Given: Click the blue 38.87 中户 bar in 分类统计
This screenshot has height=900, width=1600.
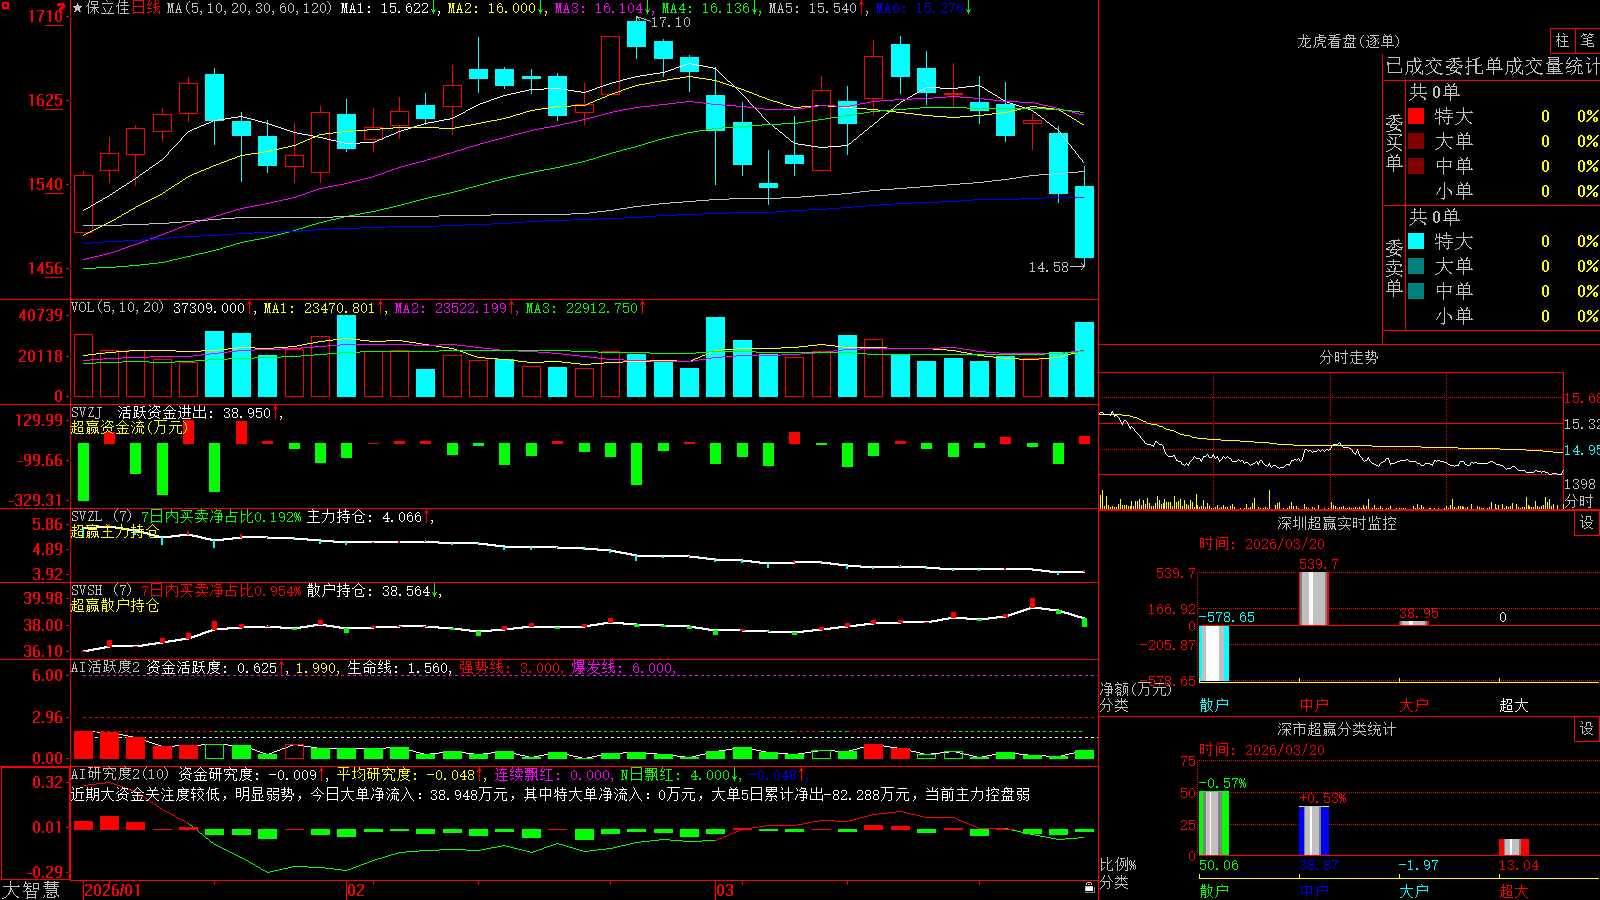Looking at the screenshot, I should (1314, 831).
